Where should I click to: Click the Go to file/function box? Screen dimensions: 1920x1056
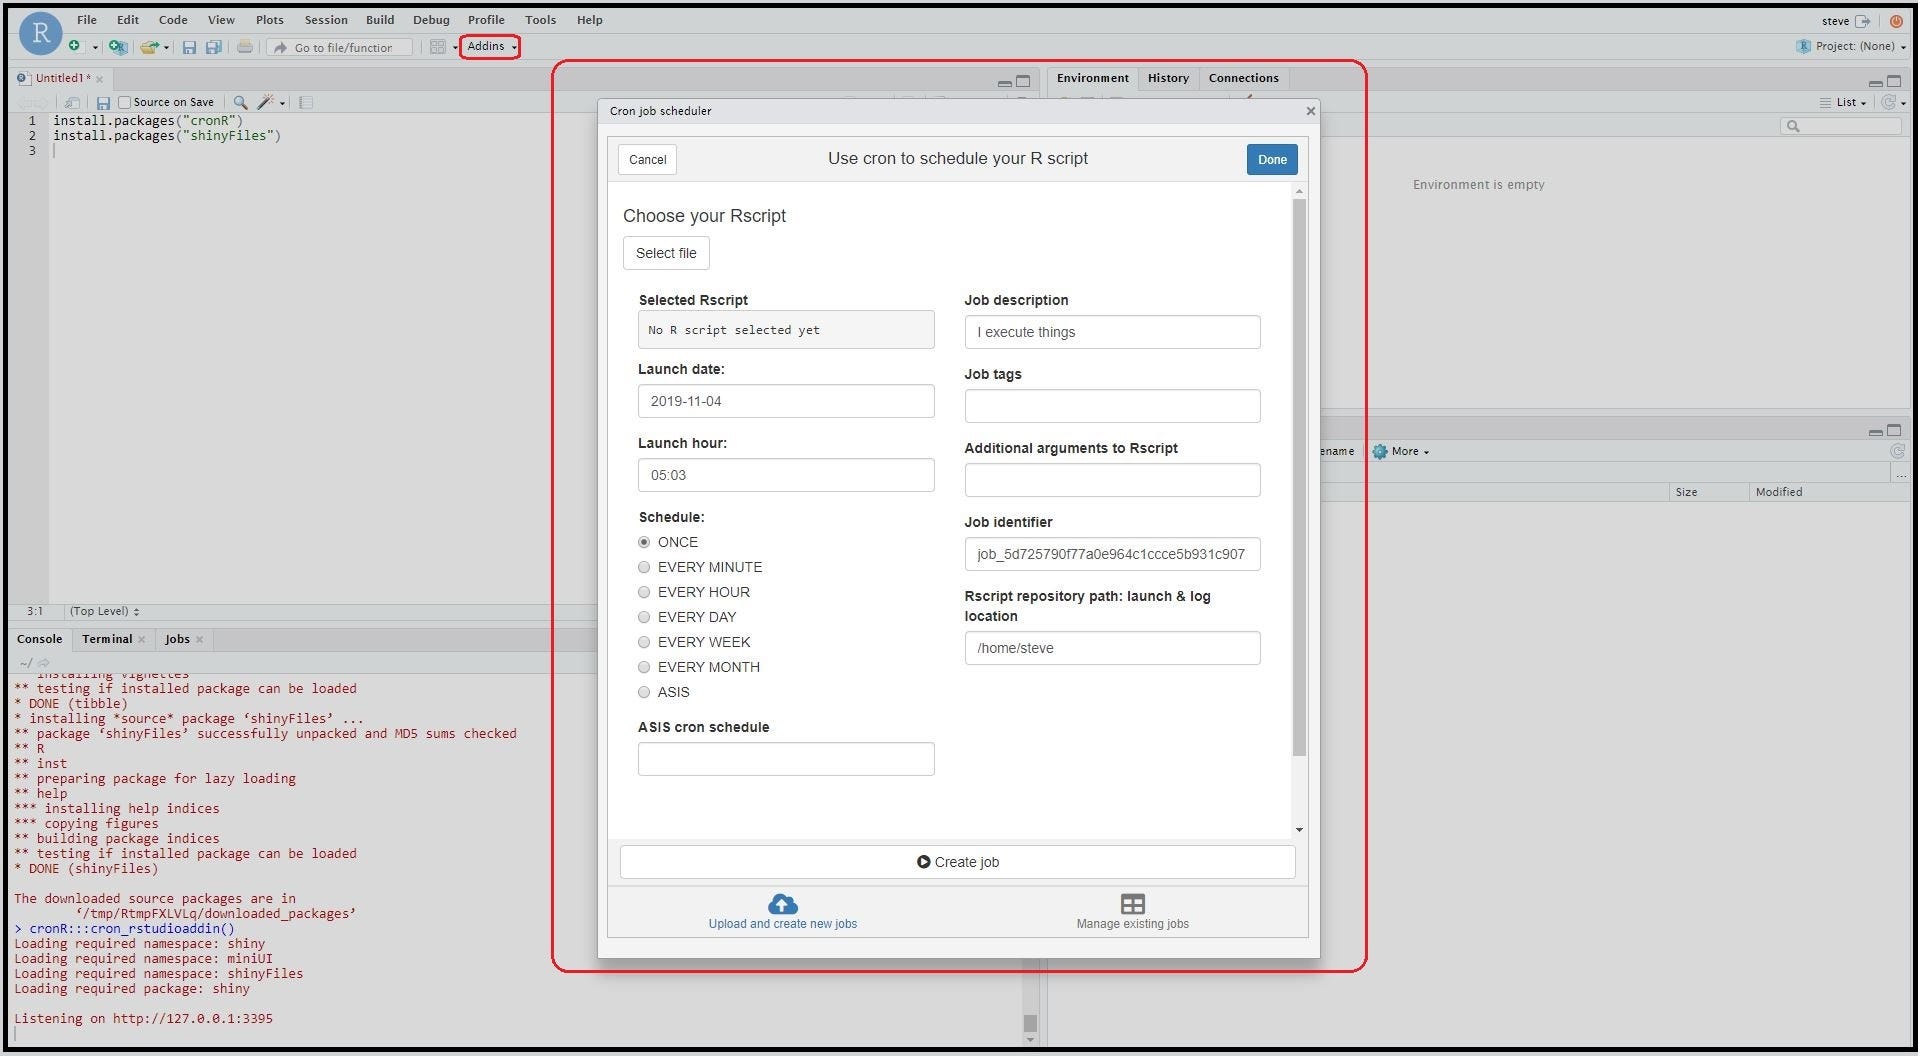coord(341,47)
